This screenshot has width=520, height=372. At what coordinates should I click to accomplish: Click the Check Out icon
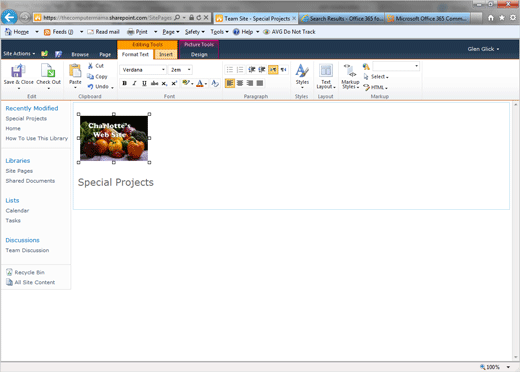pos(48,71)
